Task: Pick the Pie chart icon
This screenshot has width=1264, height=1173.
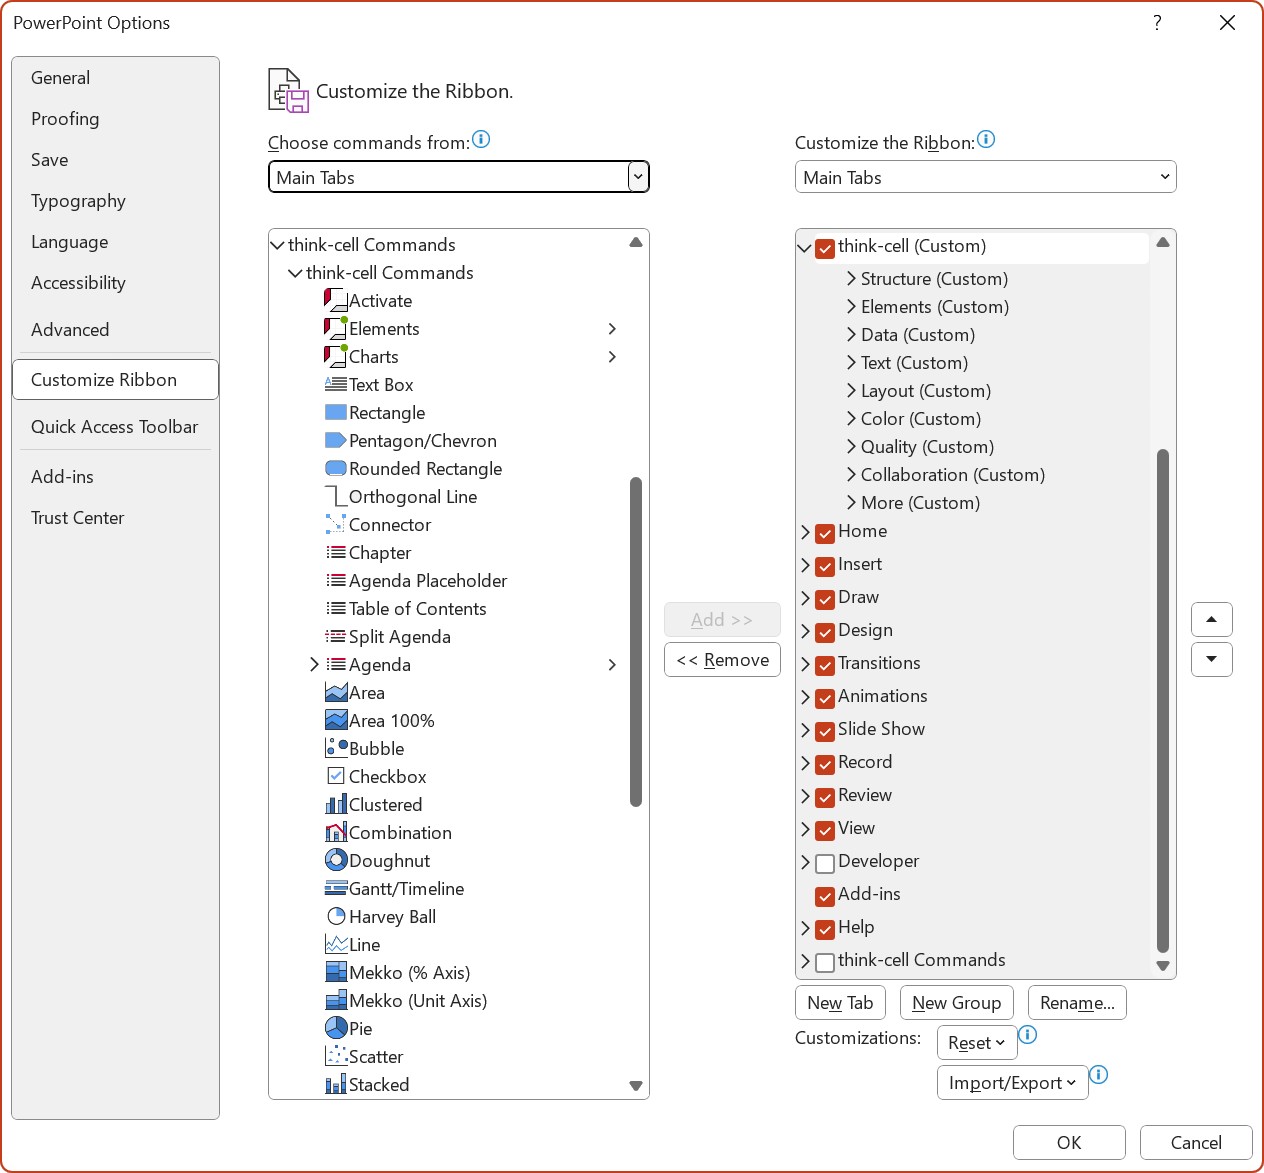Action: tap(335, 1028)
